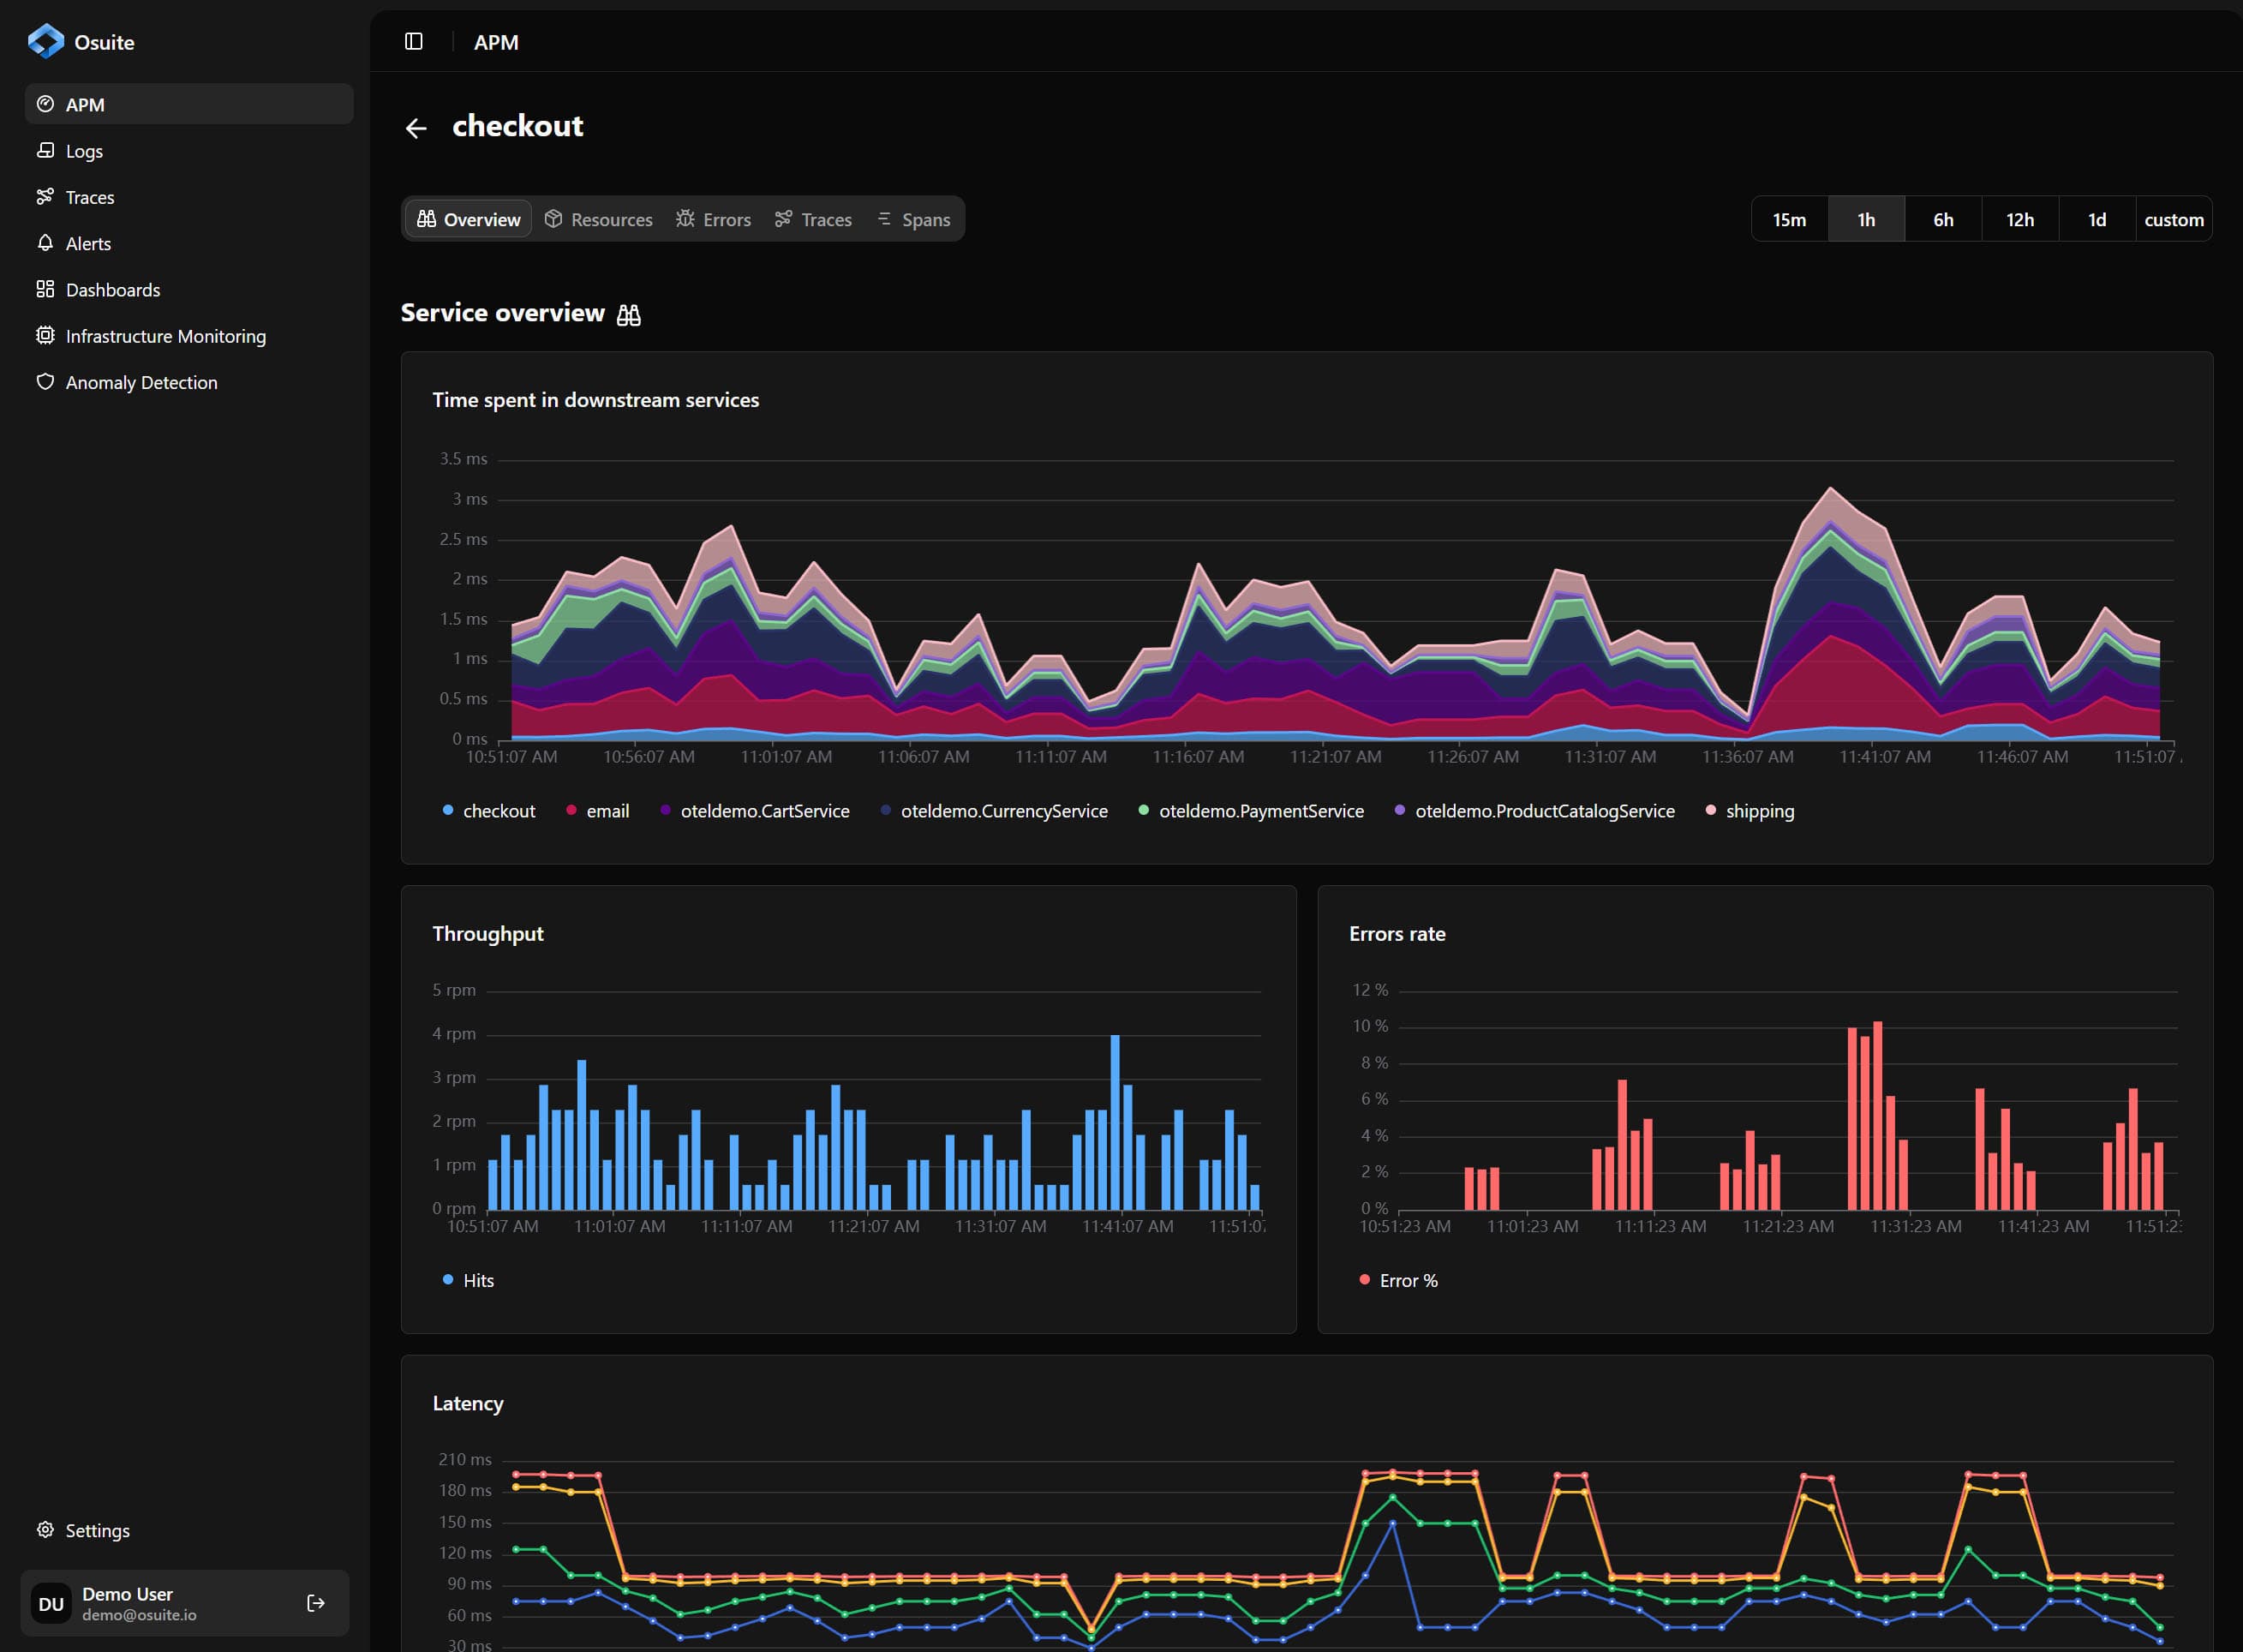Select Traces from the sidebar
The height and width of the screenshot is (1652, 2243).
pyautogui.click(x=89, y=197)
